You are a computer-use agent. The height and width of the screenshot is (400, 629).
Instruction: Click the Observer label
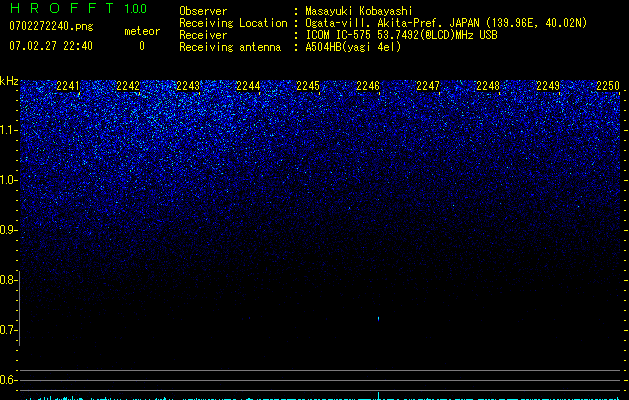pyautogui.click(x=203, y=11)
